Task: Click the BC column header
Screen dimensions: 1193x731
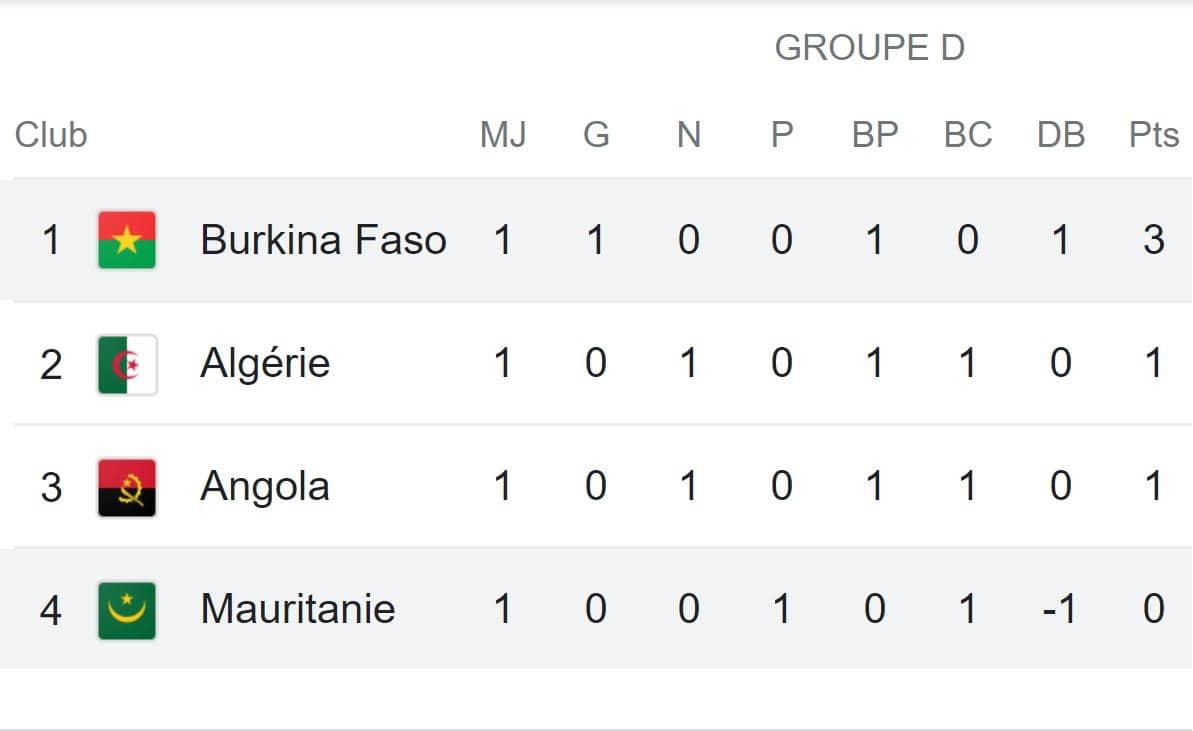Action: click(x=968, y=135)
